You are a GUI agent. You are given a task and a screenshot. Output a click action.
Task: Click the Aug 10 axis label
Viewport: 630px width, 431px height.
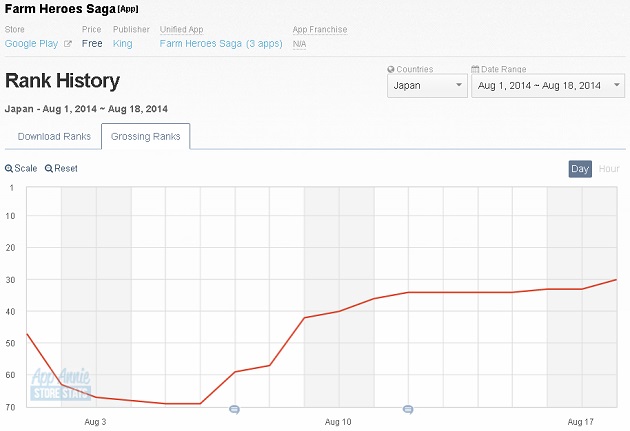point(338,422)
